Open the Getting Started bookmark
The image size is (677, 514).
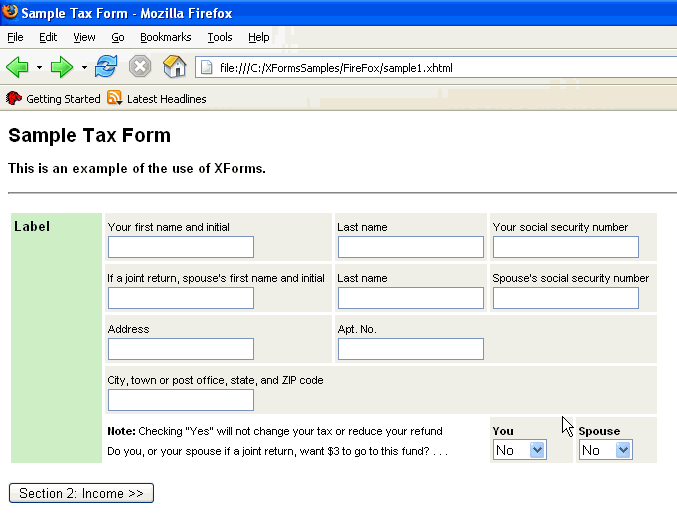(x=54, y=99)
